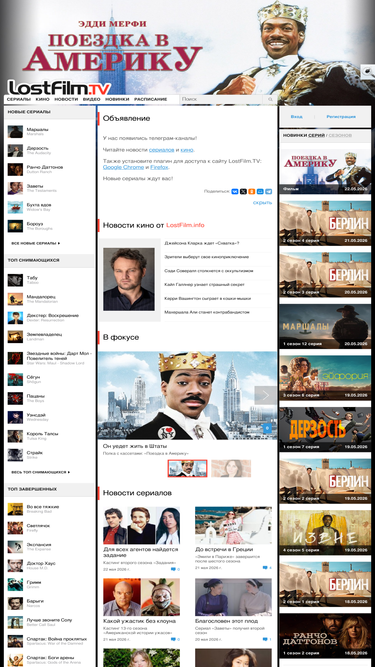Hide announcement via скрыть link
The image size is (375, 667).
coord(262,202)
